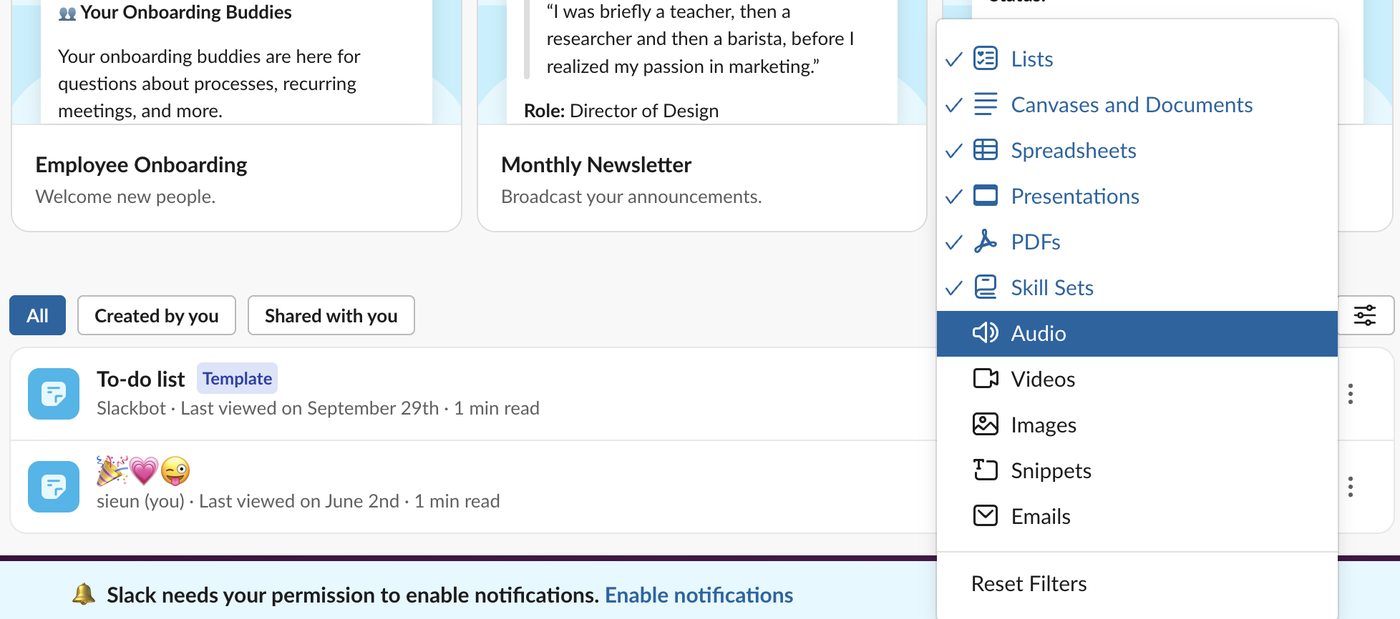Click the notification bell icon
Image resolution: width=1400 pixels, height=619 pixels.
84,595
